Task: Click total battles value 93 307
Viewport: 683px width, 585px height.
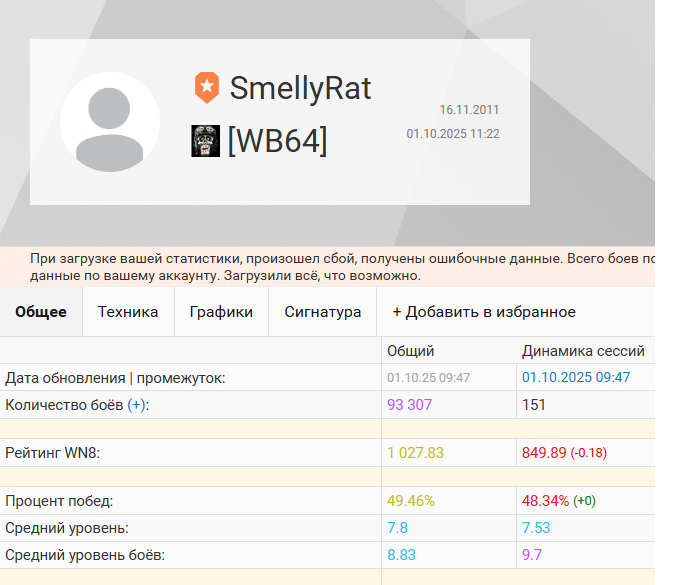Action: pos(409,405)
